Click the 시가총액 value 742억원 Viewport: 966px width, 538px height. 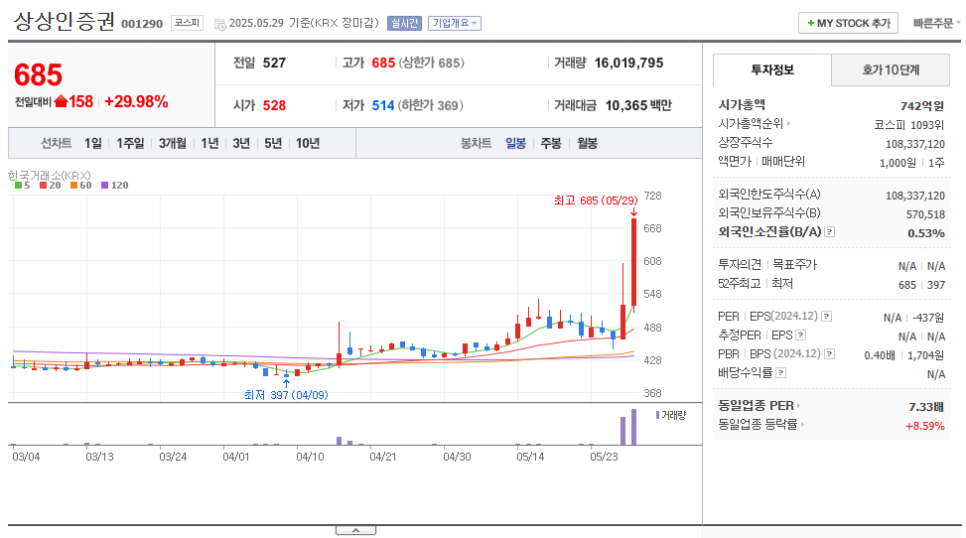pos(922,106)
